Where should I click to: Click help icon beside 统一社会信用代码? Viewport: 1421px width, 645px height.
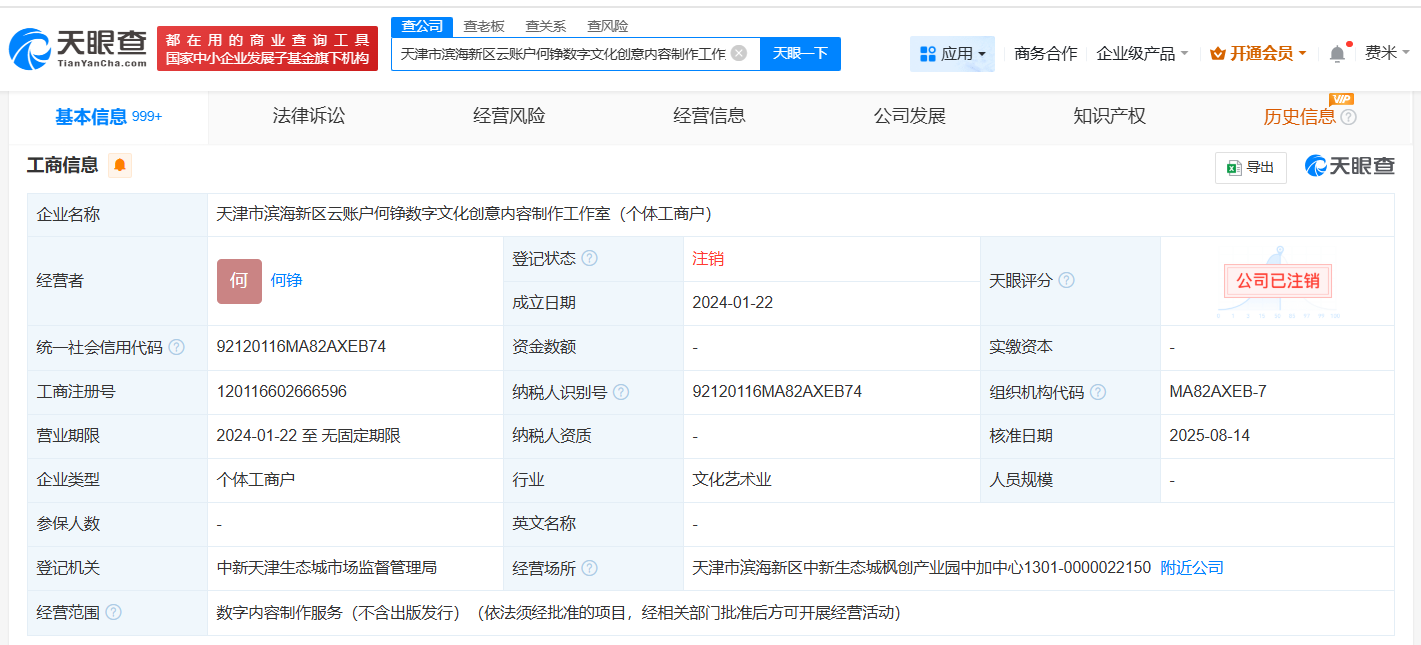(x=176, y=347)
